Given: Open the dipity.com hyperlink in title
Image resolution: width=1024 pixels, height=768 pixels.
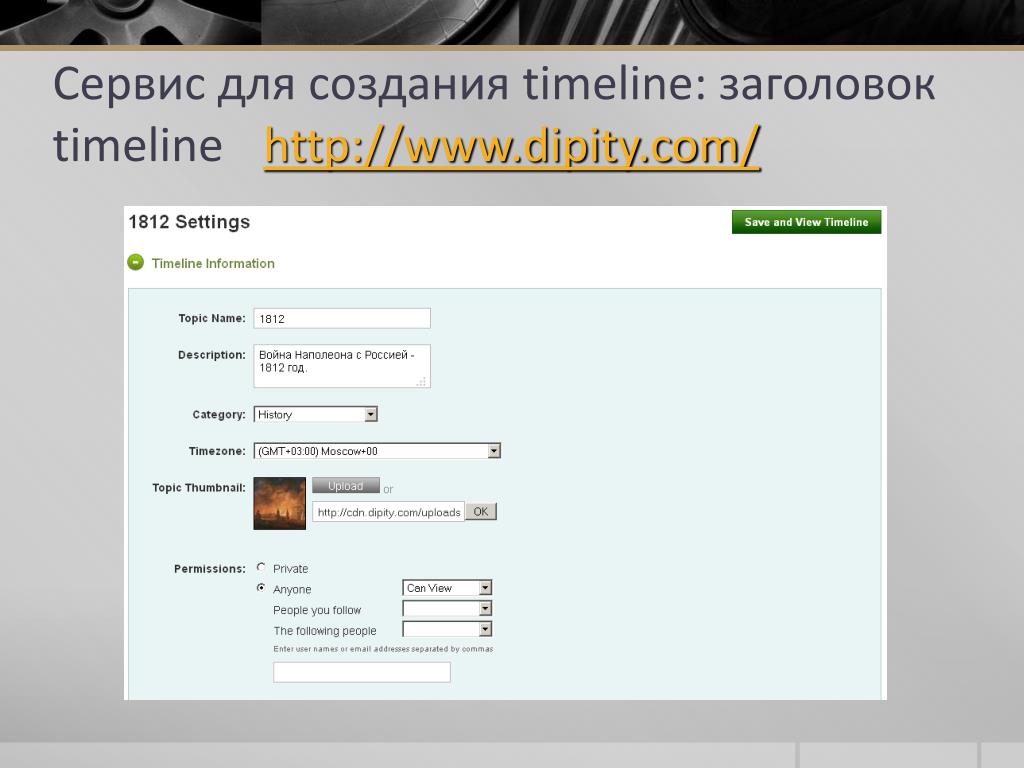Looking at the screenshot, I should (512, 146).
